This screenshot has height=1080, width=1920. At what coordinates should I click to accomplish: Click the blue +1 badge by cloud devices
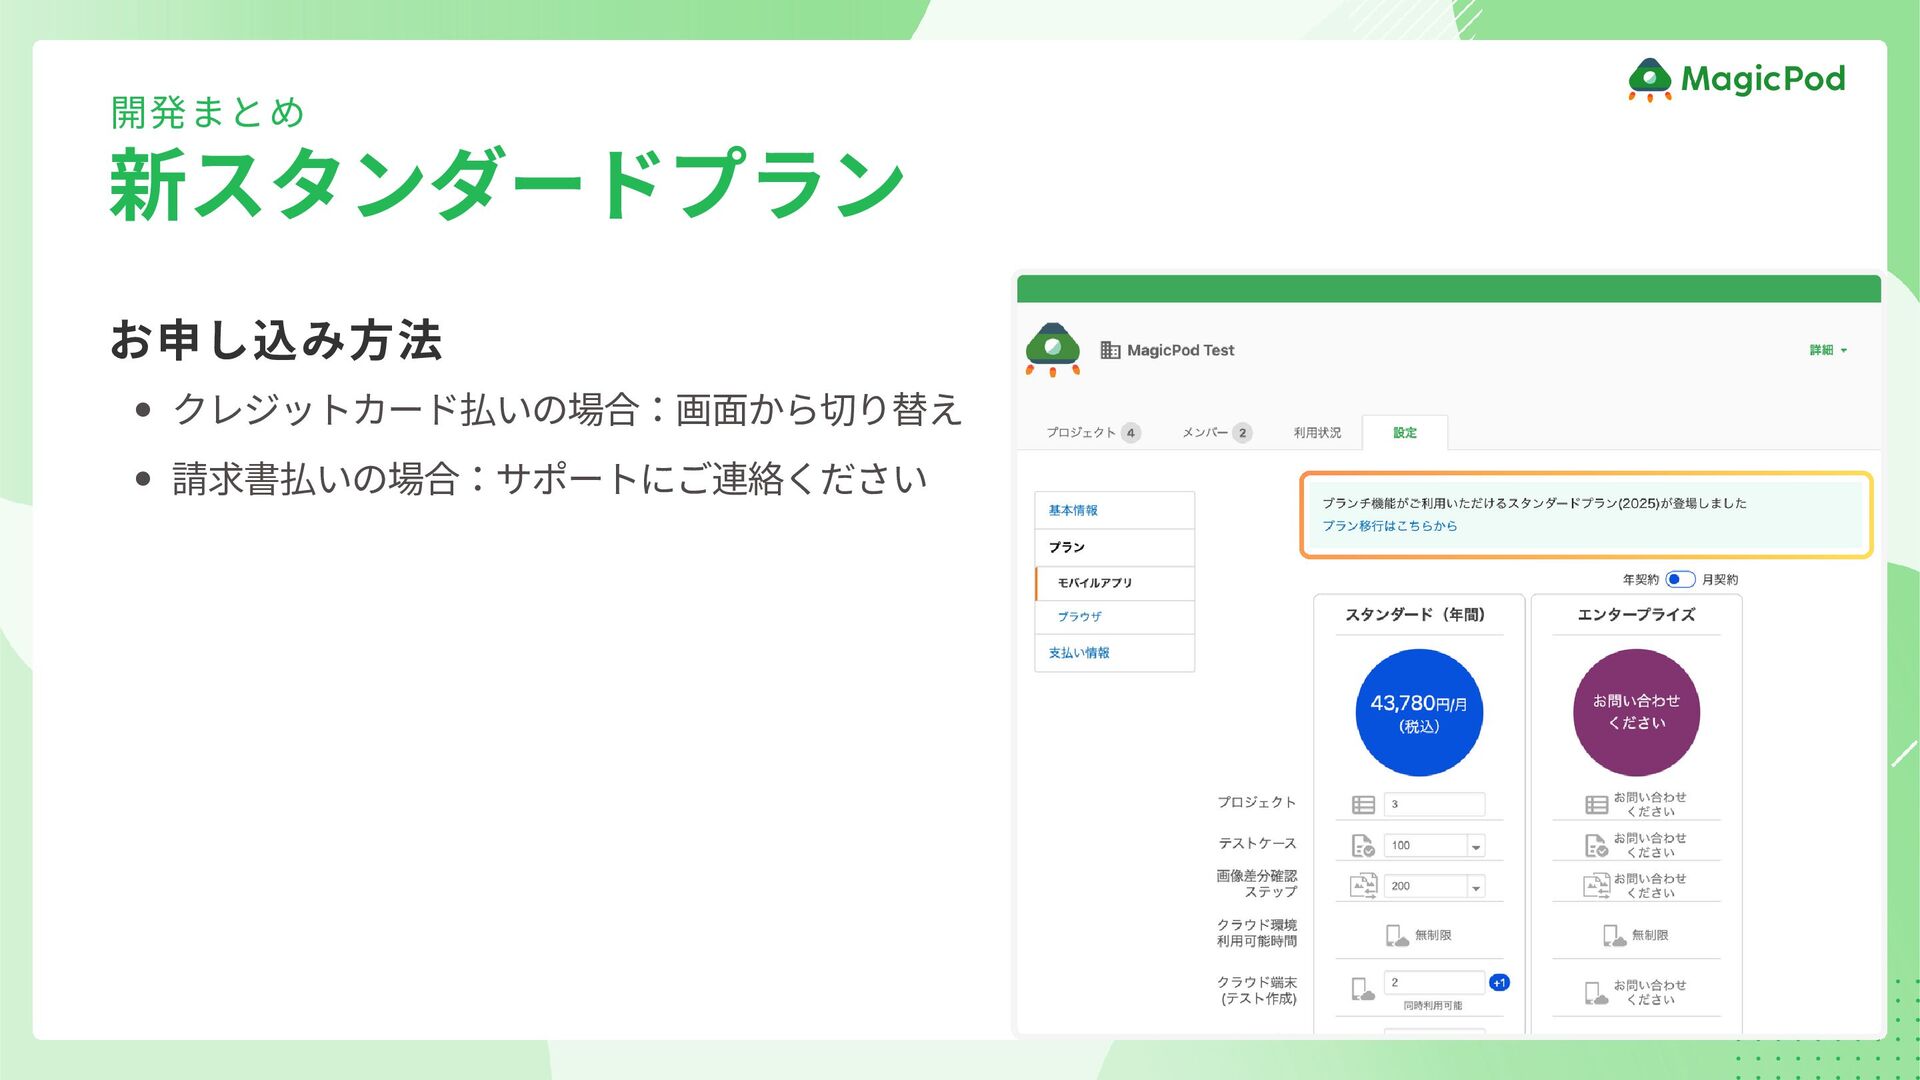1499,983
